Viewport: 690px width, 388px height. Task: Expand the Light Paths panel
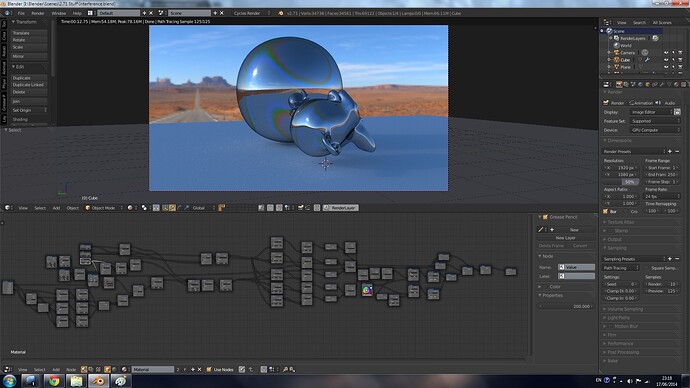tap(618, 318)
